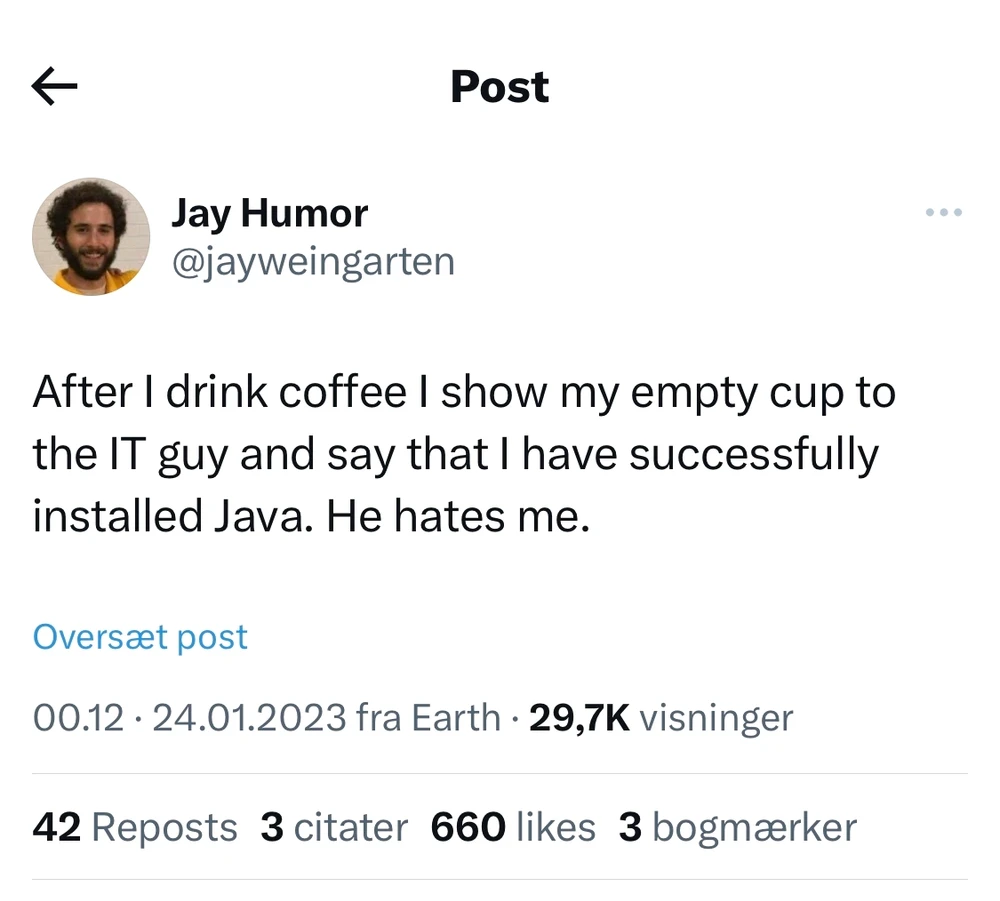Click the 3 bogmærker bookmarks count
The image size is (1000, 901).
(738, 827)
